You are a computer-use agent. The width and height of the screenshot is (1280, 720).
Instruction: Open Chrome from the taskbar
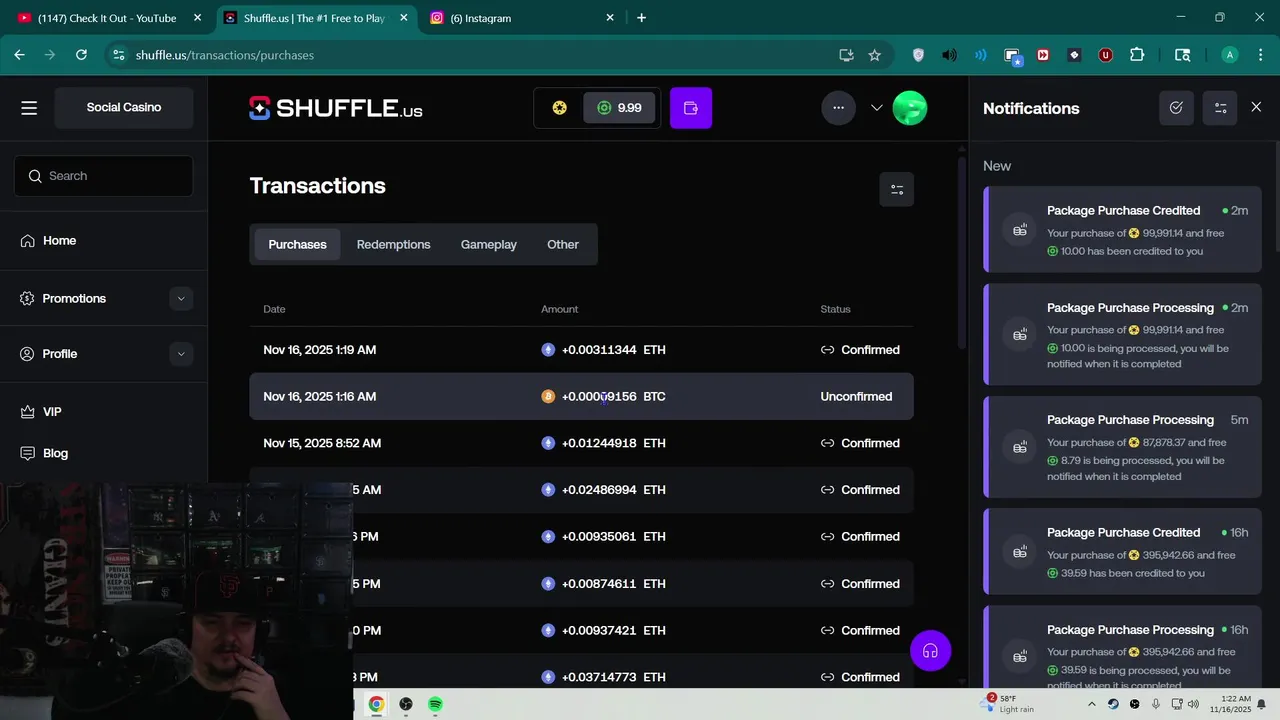pos(376,704)
